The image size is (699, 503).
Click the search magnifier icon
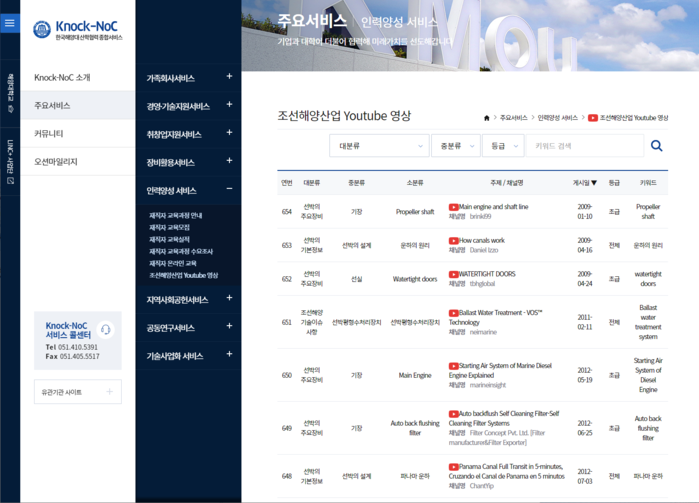[x=656, y=146]
